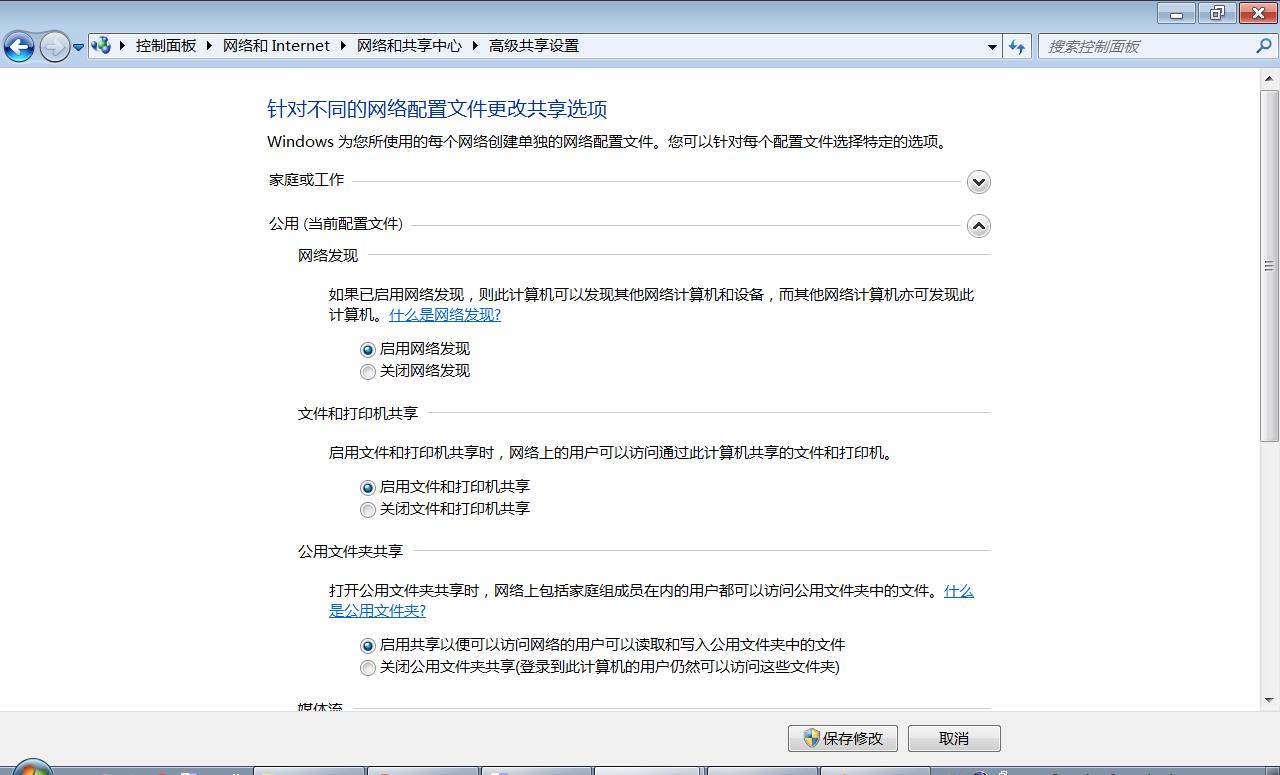This screenshot has width=1280, height=775.
Task: Click the shield icon on 保存修改 button
Action: (x=812, y=738)
